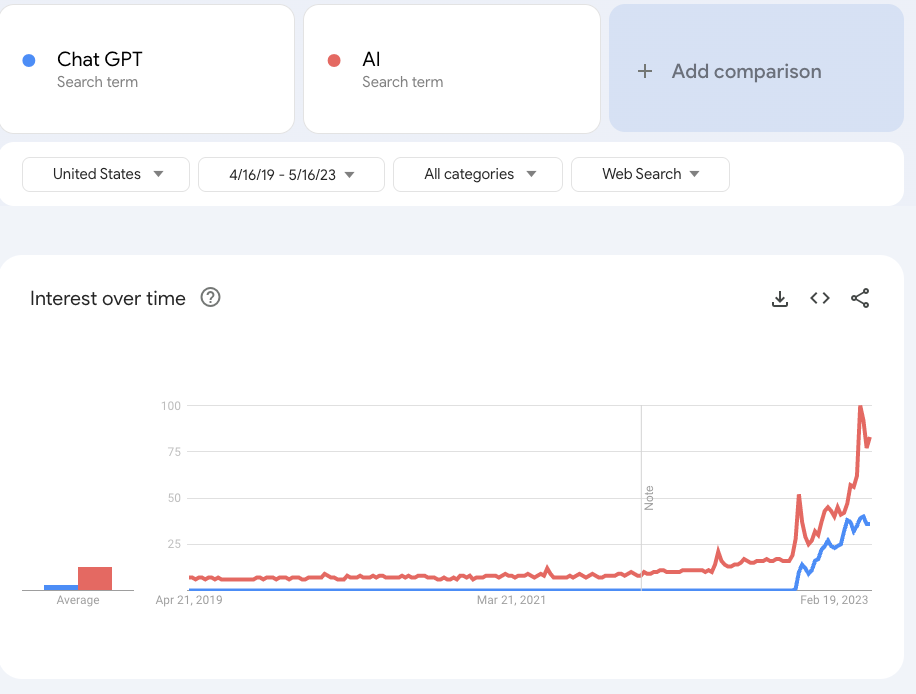This screenshot has height=694, width=916.
Task: Click the red AI average bar
Action: (95, 578)
